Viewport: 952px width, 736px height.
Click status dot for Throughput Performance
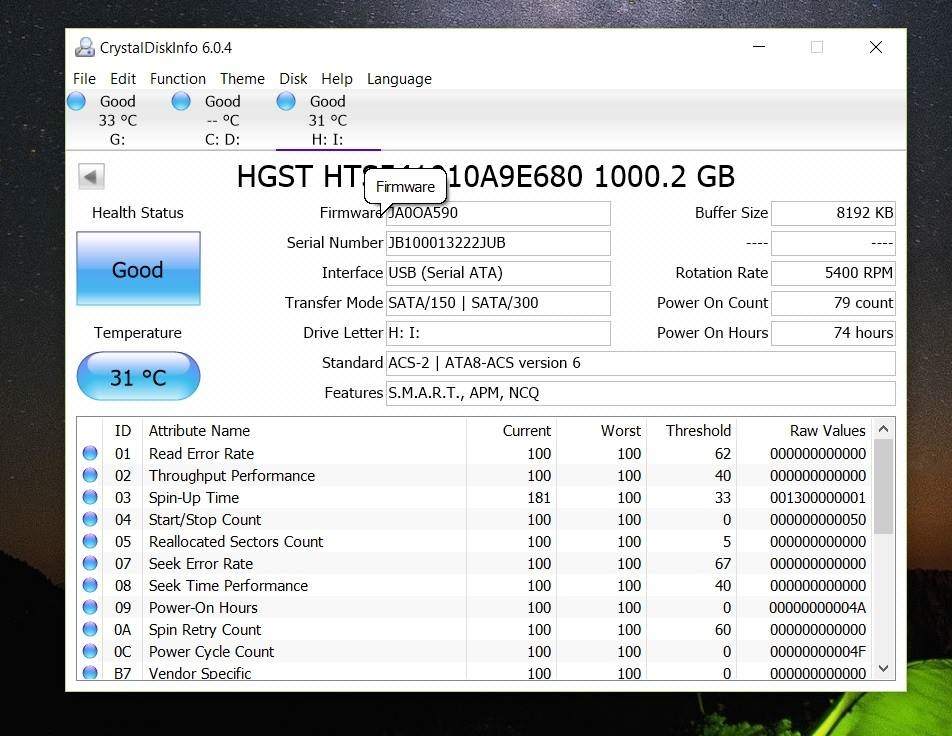90,475
